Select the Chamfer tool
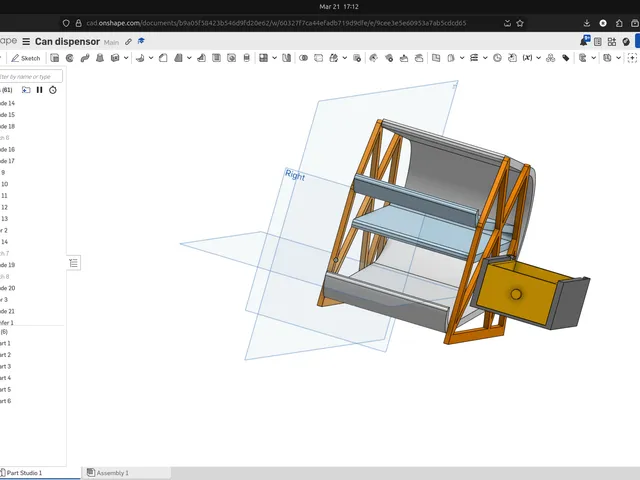 click(163, 58)
